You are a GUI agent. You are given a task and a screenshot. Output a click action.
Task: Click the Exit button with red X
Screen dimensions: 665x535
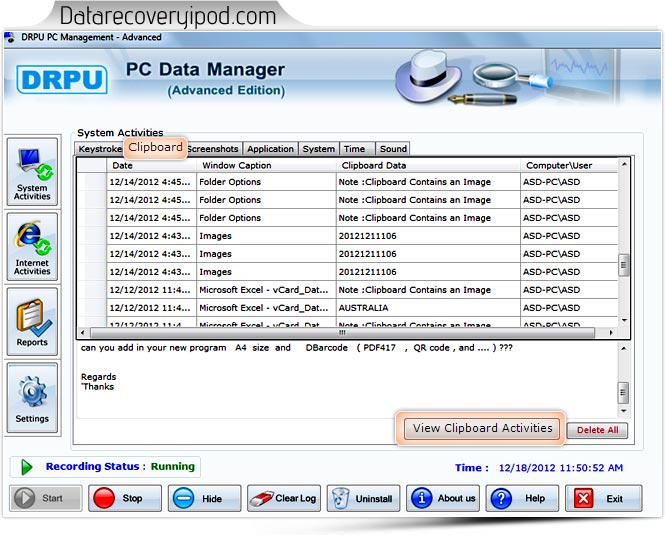(604, 498)
